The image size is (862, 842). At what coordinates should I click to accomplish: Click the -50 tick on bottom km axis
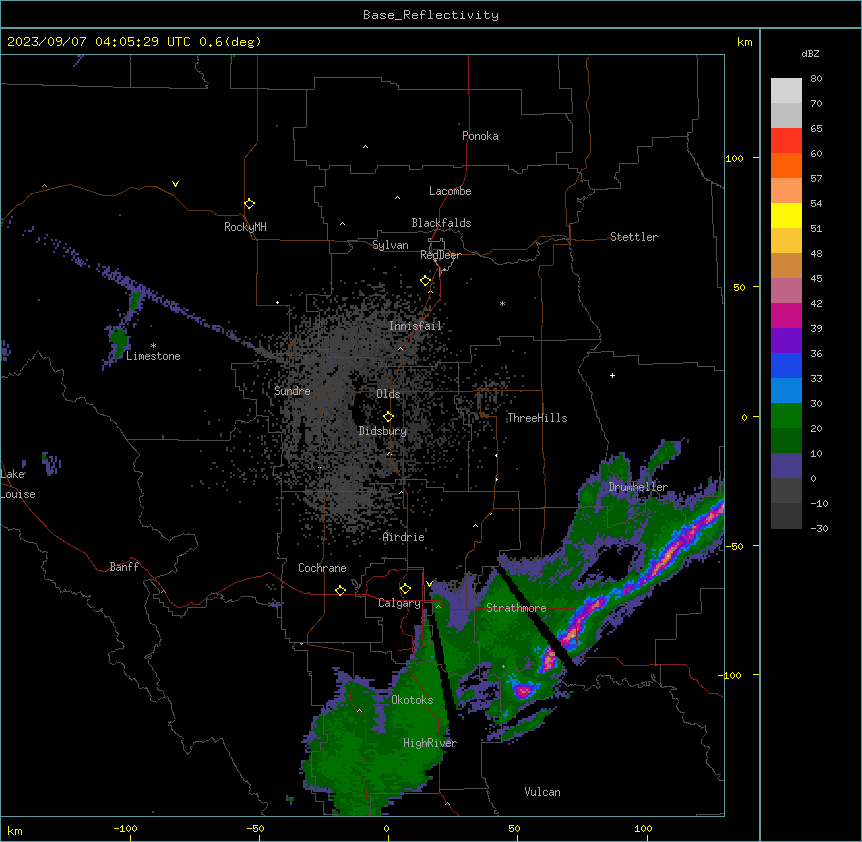click(x=255, y=828)
